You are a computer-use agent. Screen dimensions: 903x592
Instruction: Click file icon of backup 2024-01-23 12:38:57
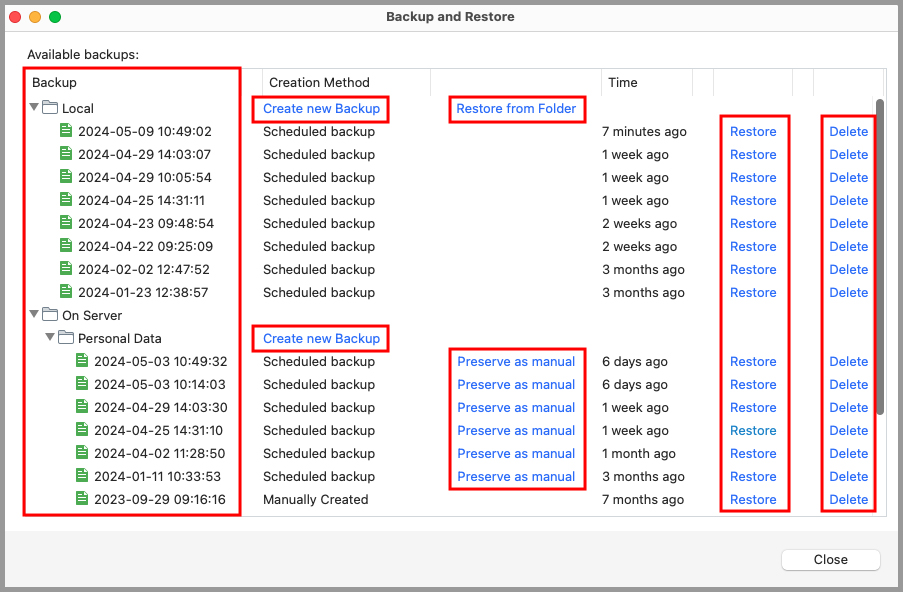tap(66, 292)
